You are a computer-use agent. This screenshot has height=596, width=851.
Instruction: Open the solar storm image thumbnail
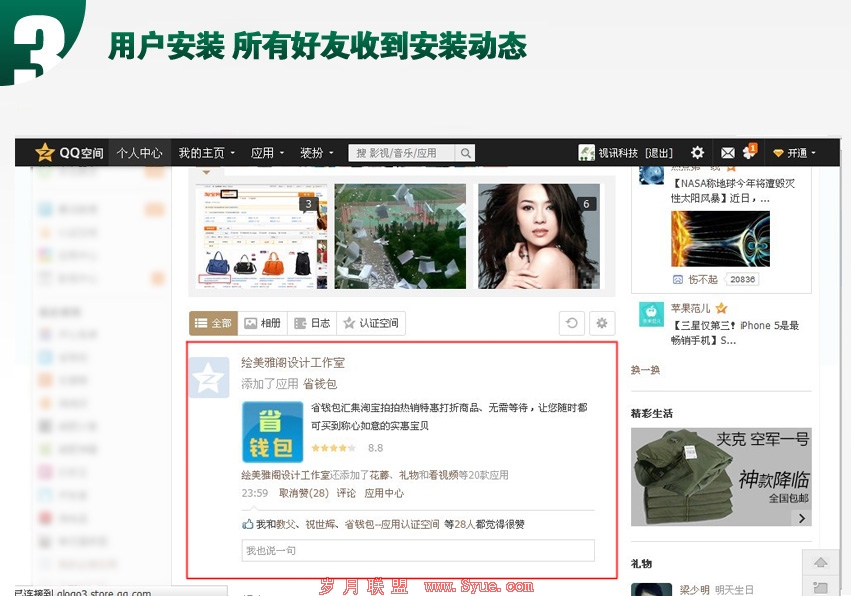point(720,239)
